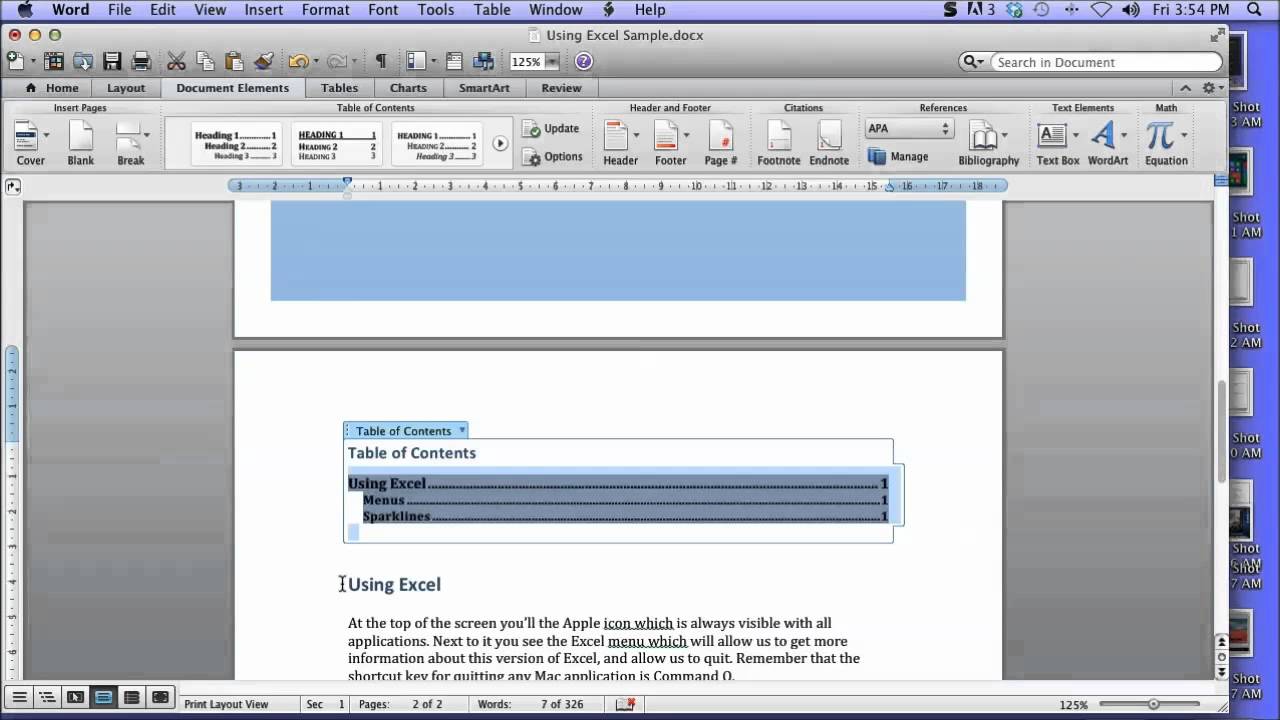Click the New document icon
This screenshot has width=1280, height=720.
click(x=15, y=61)
